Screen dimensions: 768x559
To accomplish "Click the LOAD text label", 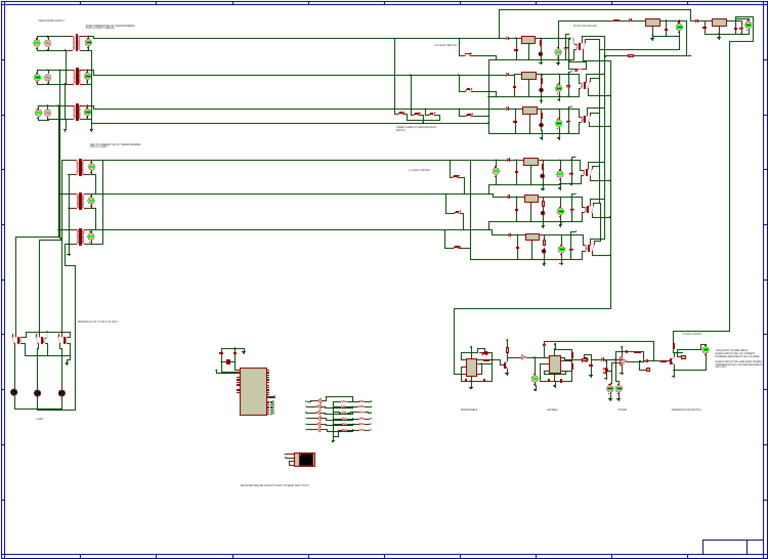I will pos(40,419).
